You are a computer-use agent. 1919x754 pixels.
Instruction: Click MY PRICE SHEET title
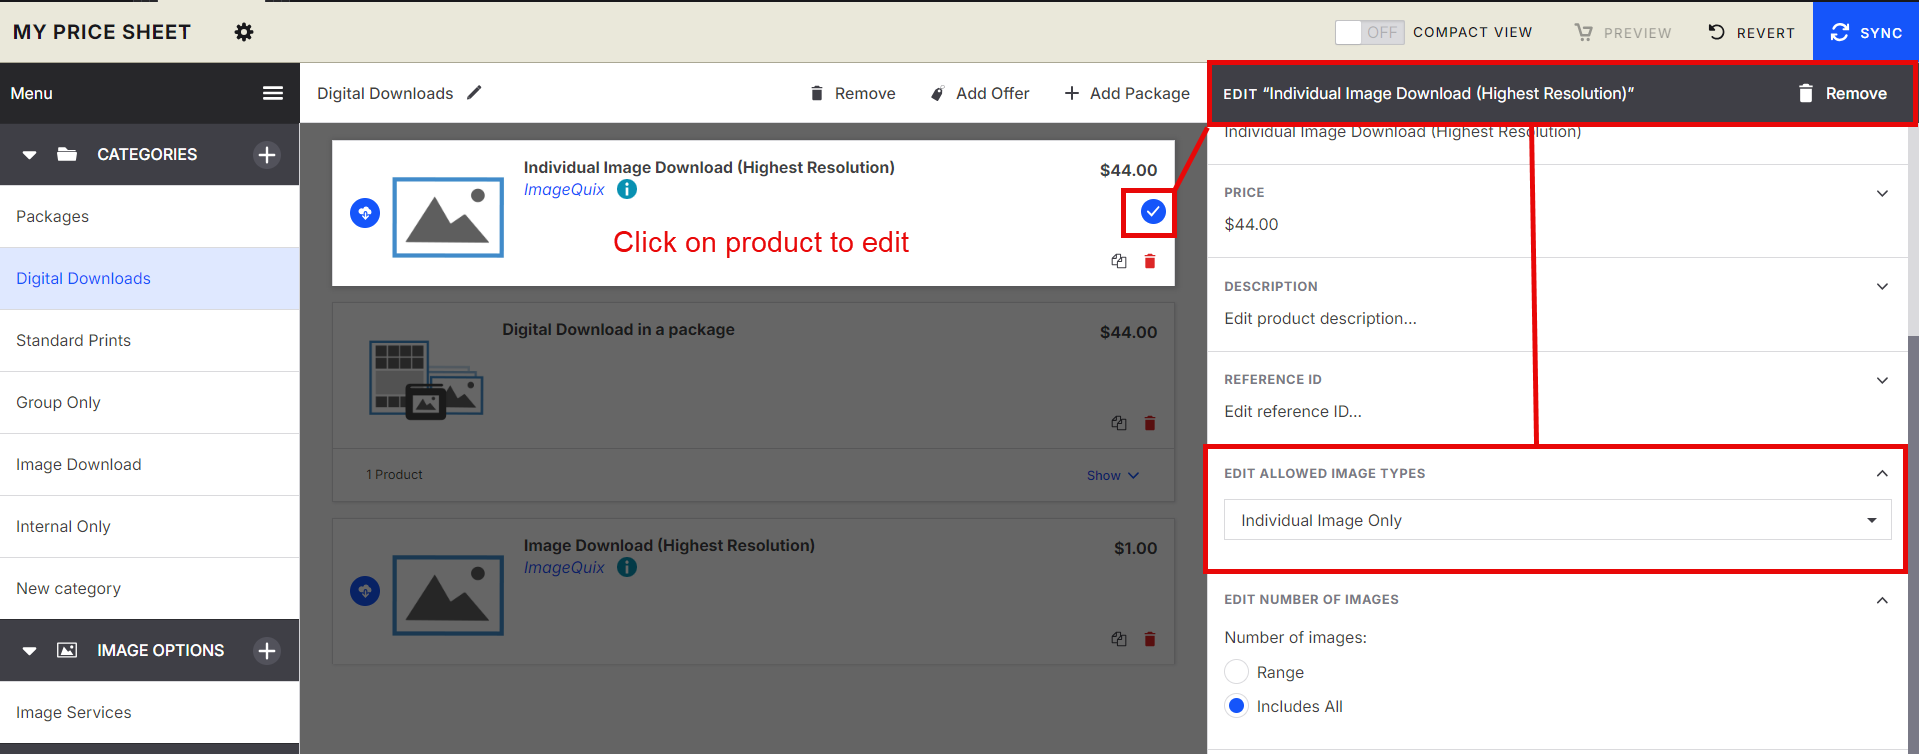102,32
